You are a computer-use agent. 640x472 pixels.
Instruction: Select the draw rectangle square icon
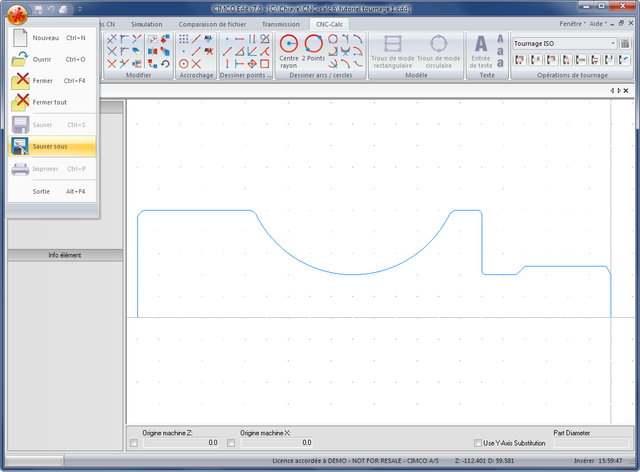[264, 64]
